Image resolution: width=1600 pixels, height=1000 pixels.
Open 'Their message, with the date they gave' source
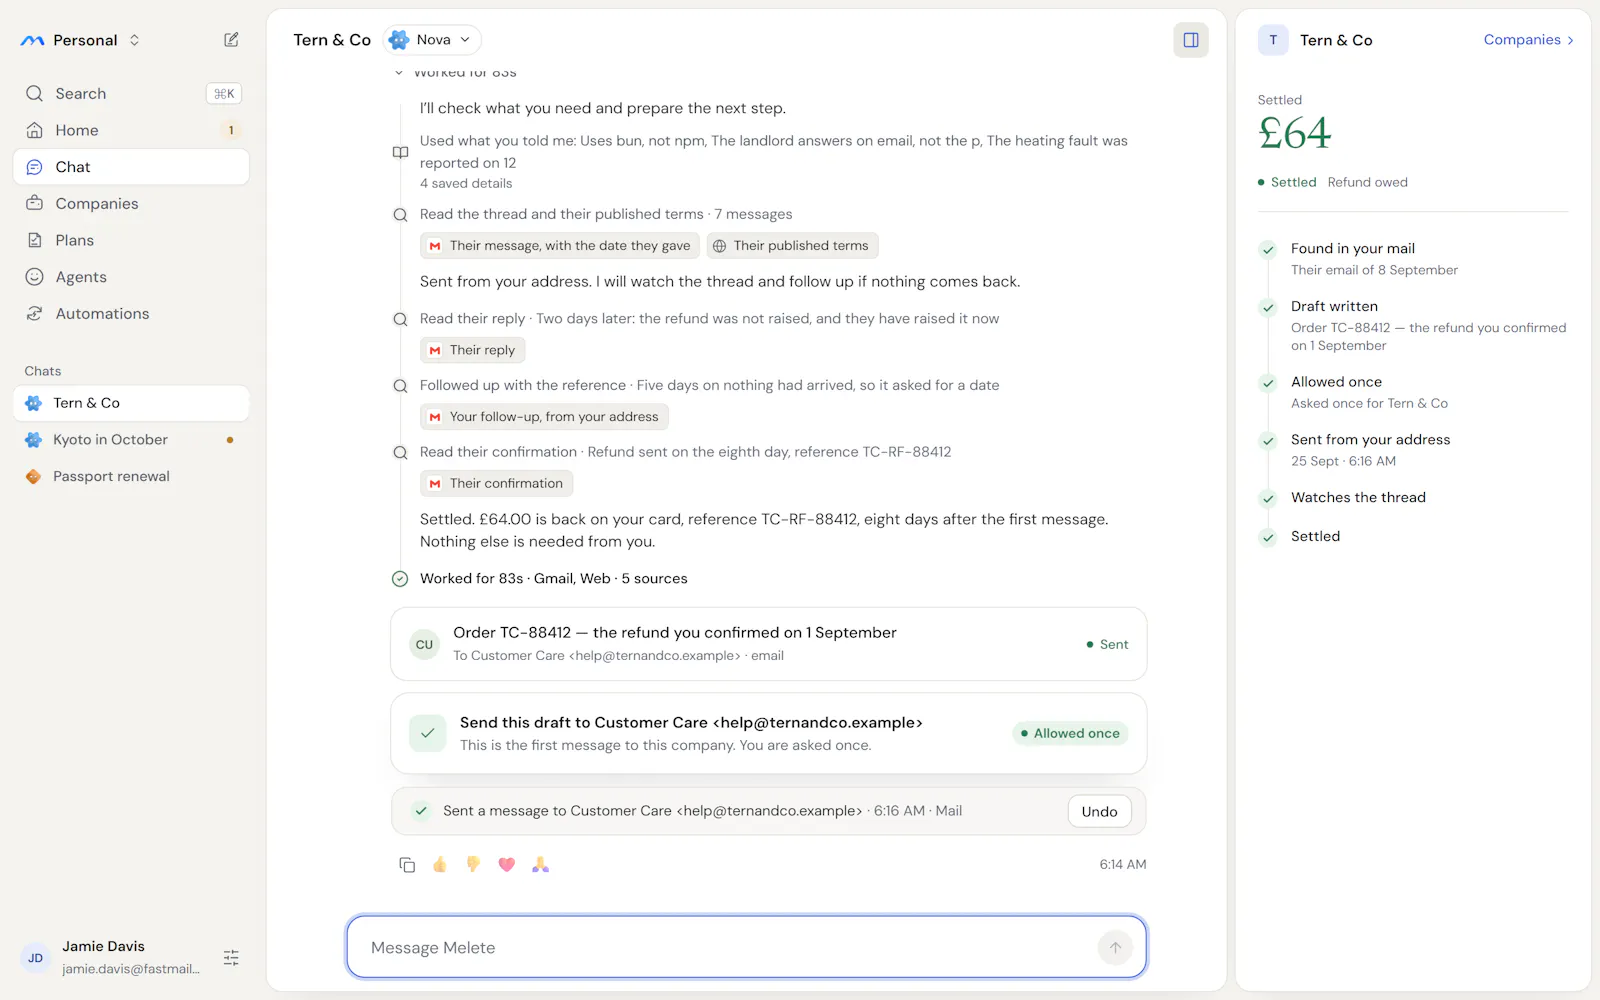tap(560, 246)
